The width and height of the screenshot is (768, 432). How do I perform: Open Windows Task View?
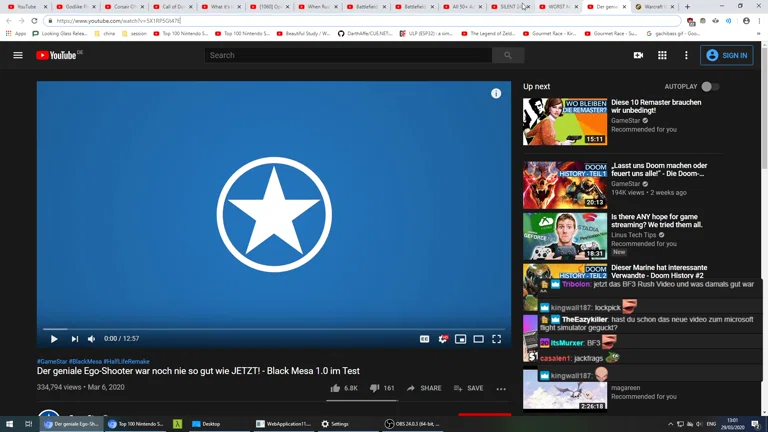click(x=28, y=424)
